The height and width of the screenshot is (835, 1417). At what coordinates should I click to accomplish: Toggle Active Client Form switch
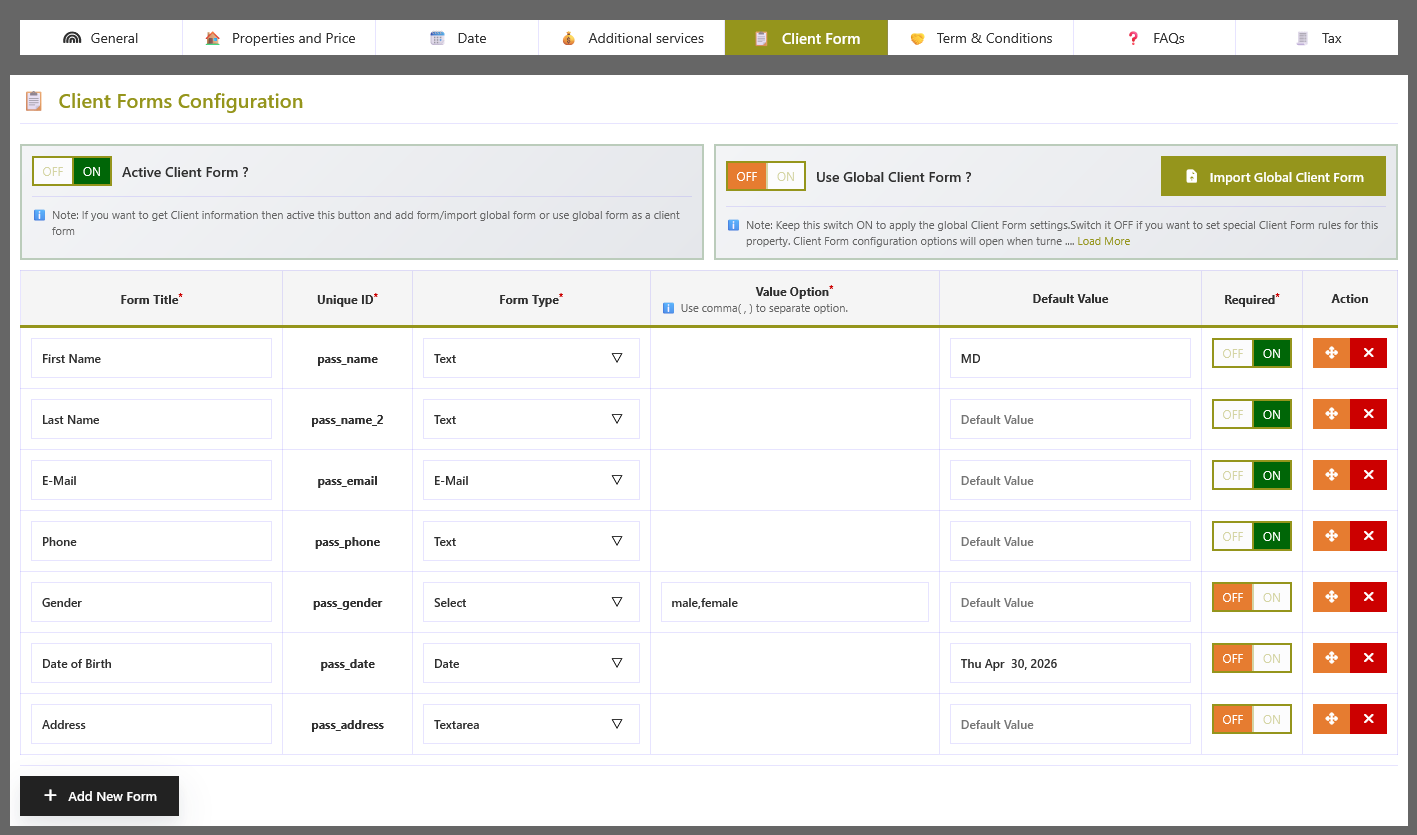coord(72,171)
